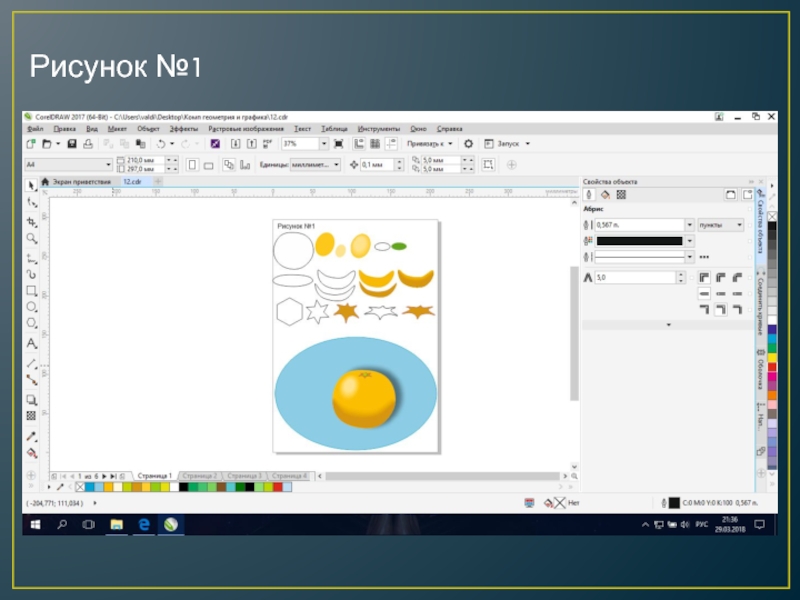Open the Options gear icon in toolbar

[x=468, y=144]
